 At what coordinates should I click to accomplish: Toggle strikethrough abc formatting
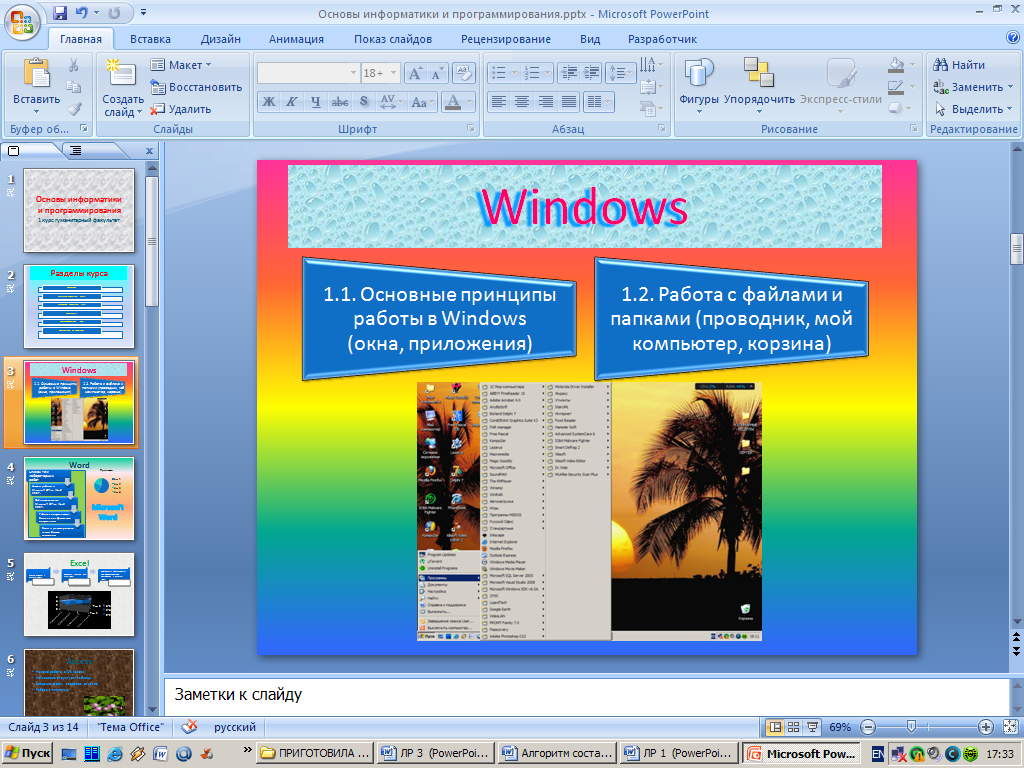(x=340, y=102)
